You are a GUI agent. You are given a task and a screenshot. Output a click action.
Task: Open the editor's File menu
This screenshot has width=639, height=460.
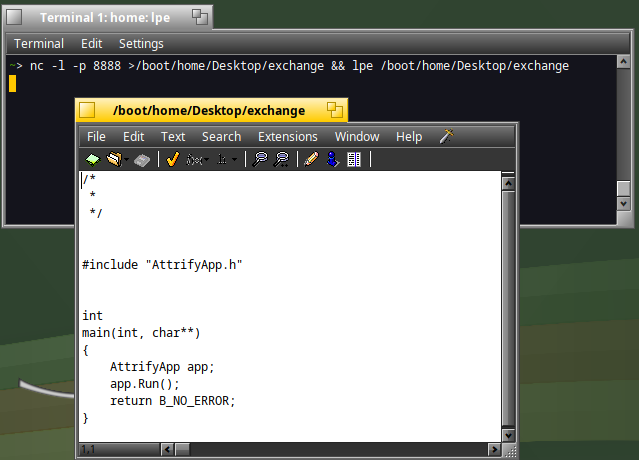point(96,136)
